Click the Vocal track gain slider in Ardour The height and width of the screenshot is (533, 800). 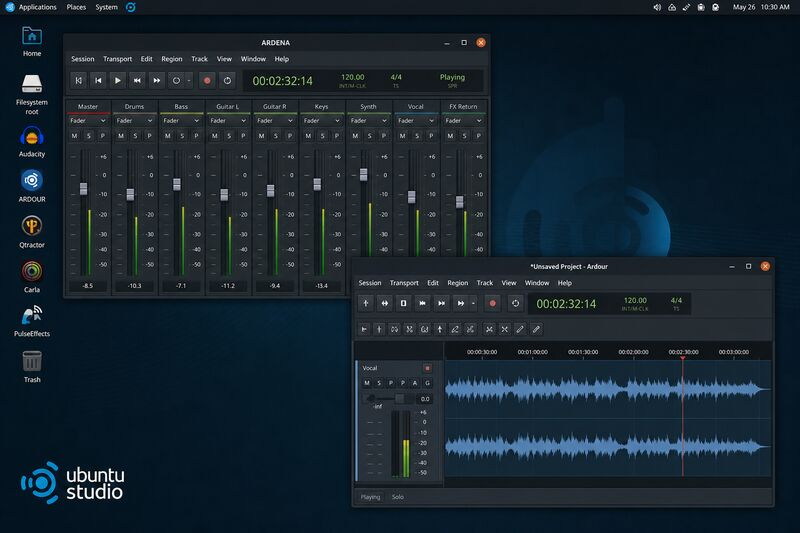click(x=398, y=399)
